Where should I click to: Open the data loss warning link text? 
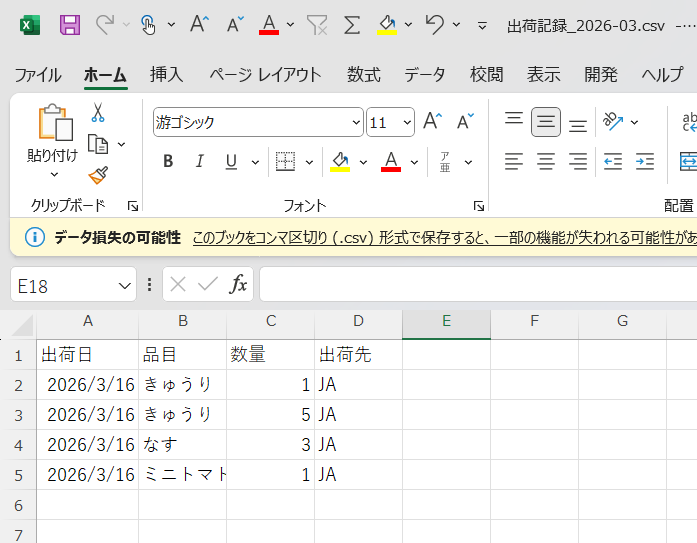click(445, 238)
